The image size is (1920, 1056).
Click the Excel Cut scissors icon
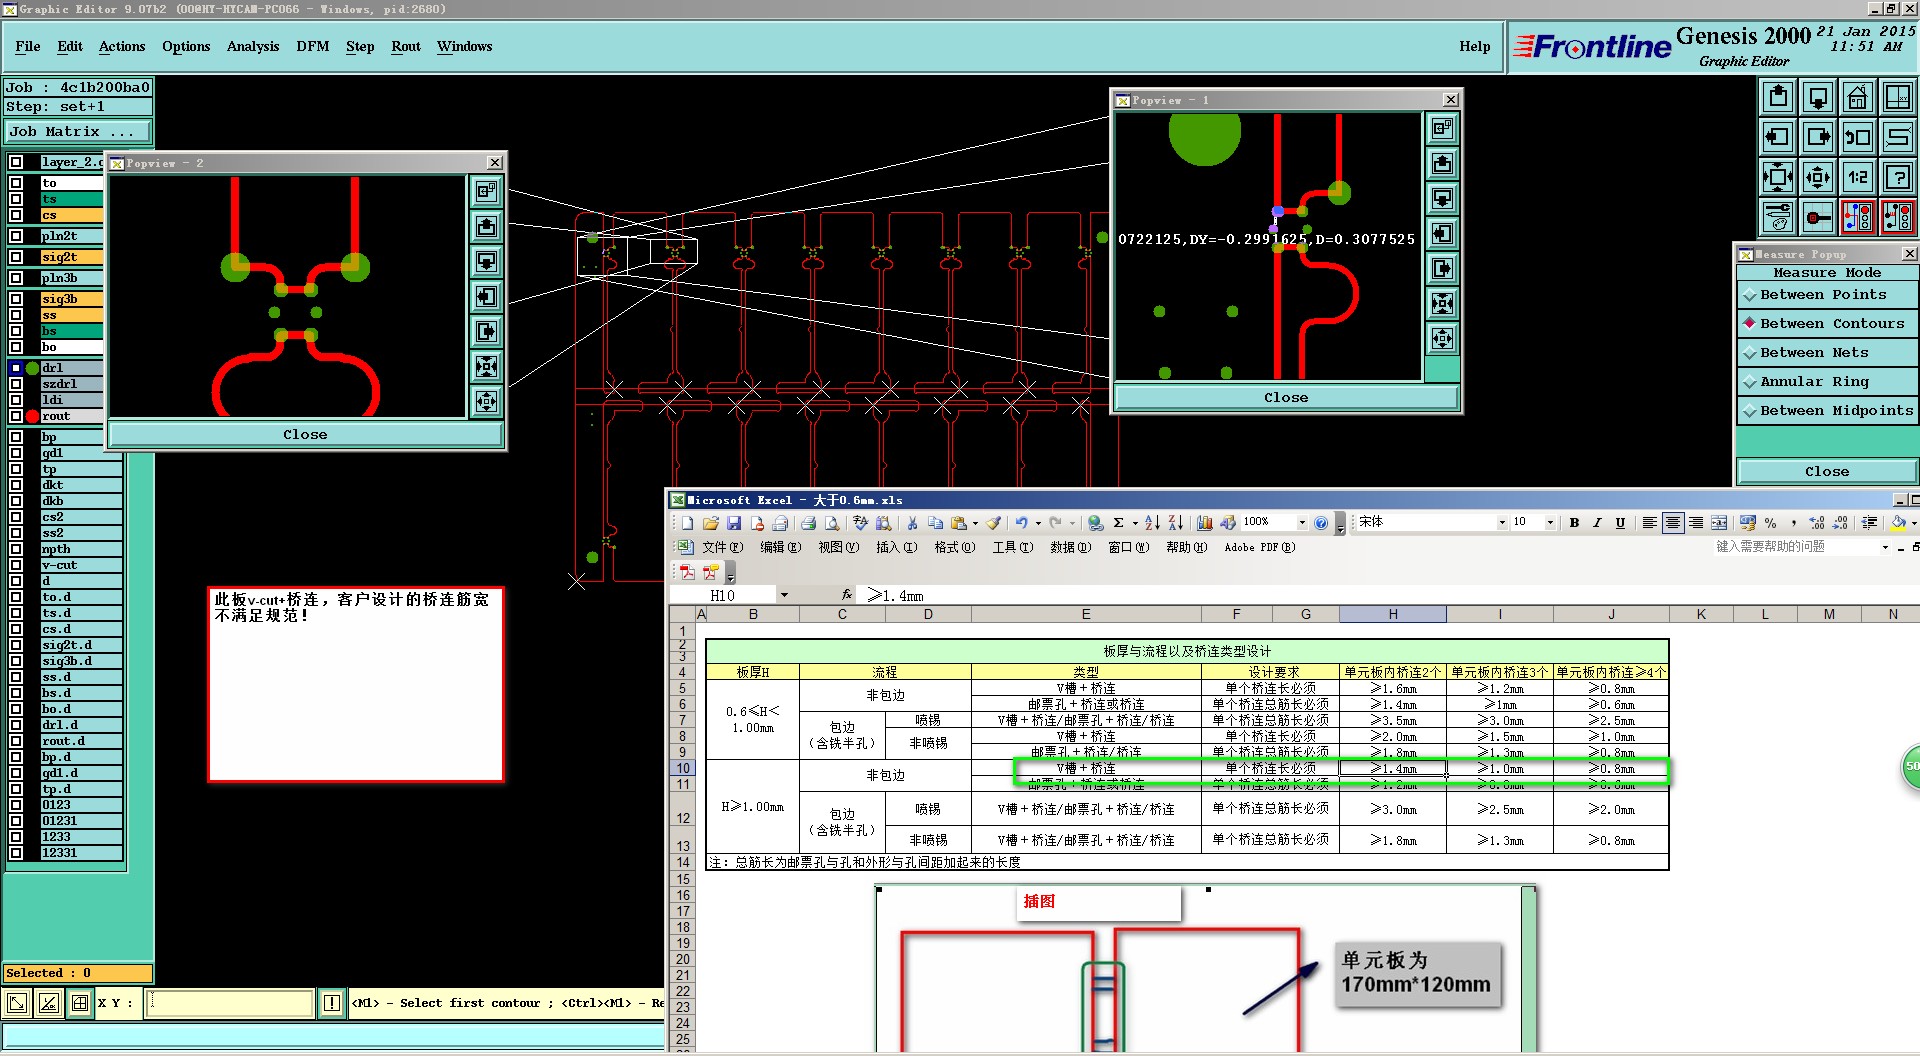912,523
